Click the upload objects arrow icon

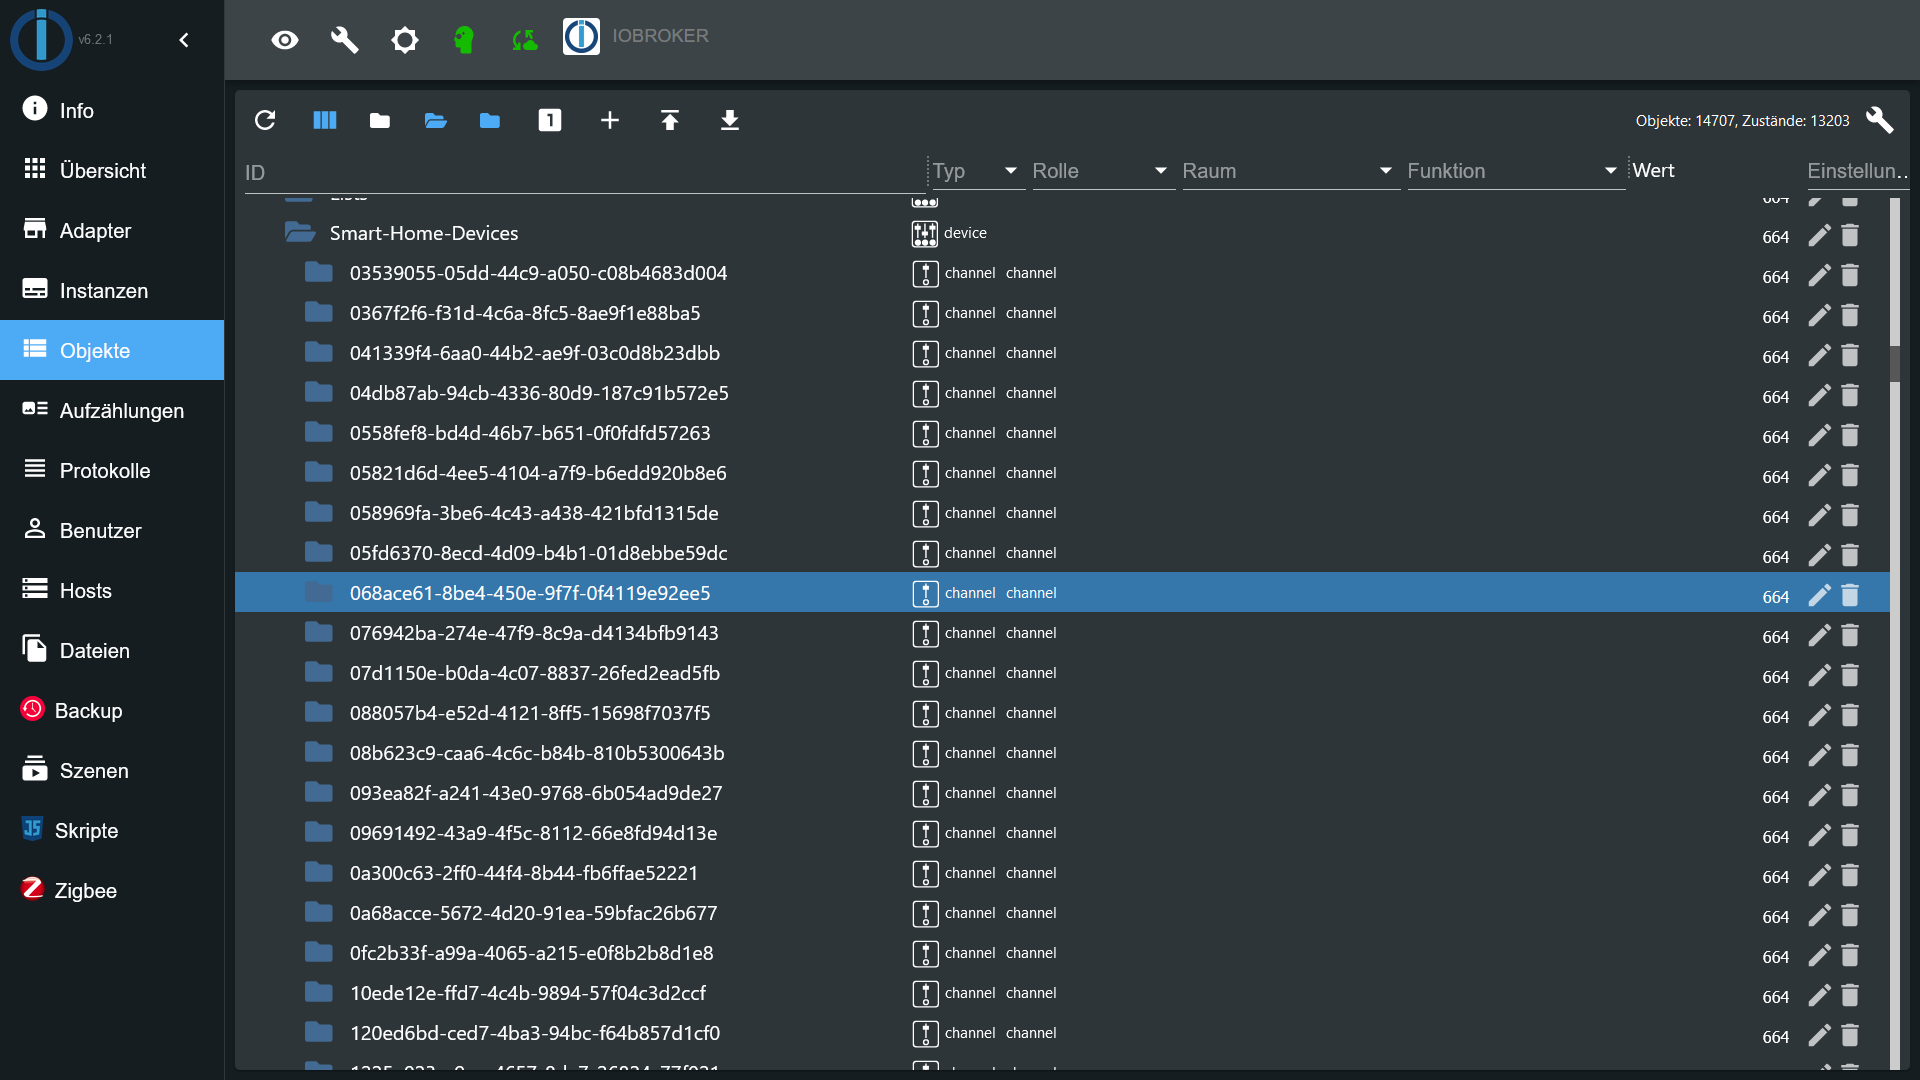670,121
